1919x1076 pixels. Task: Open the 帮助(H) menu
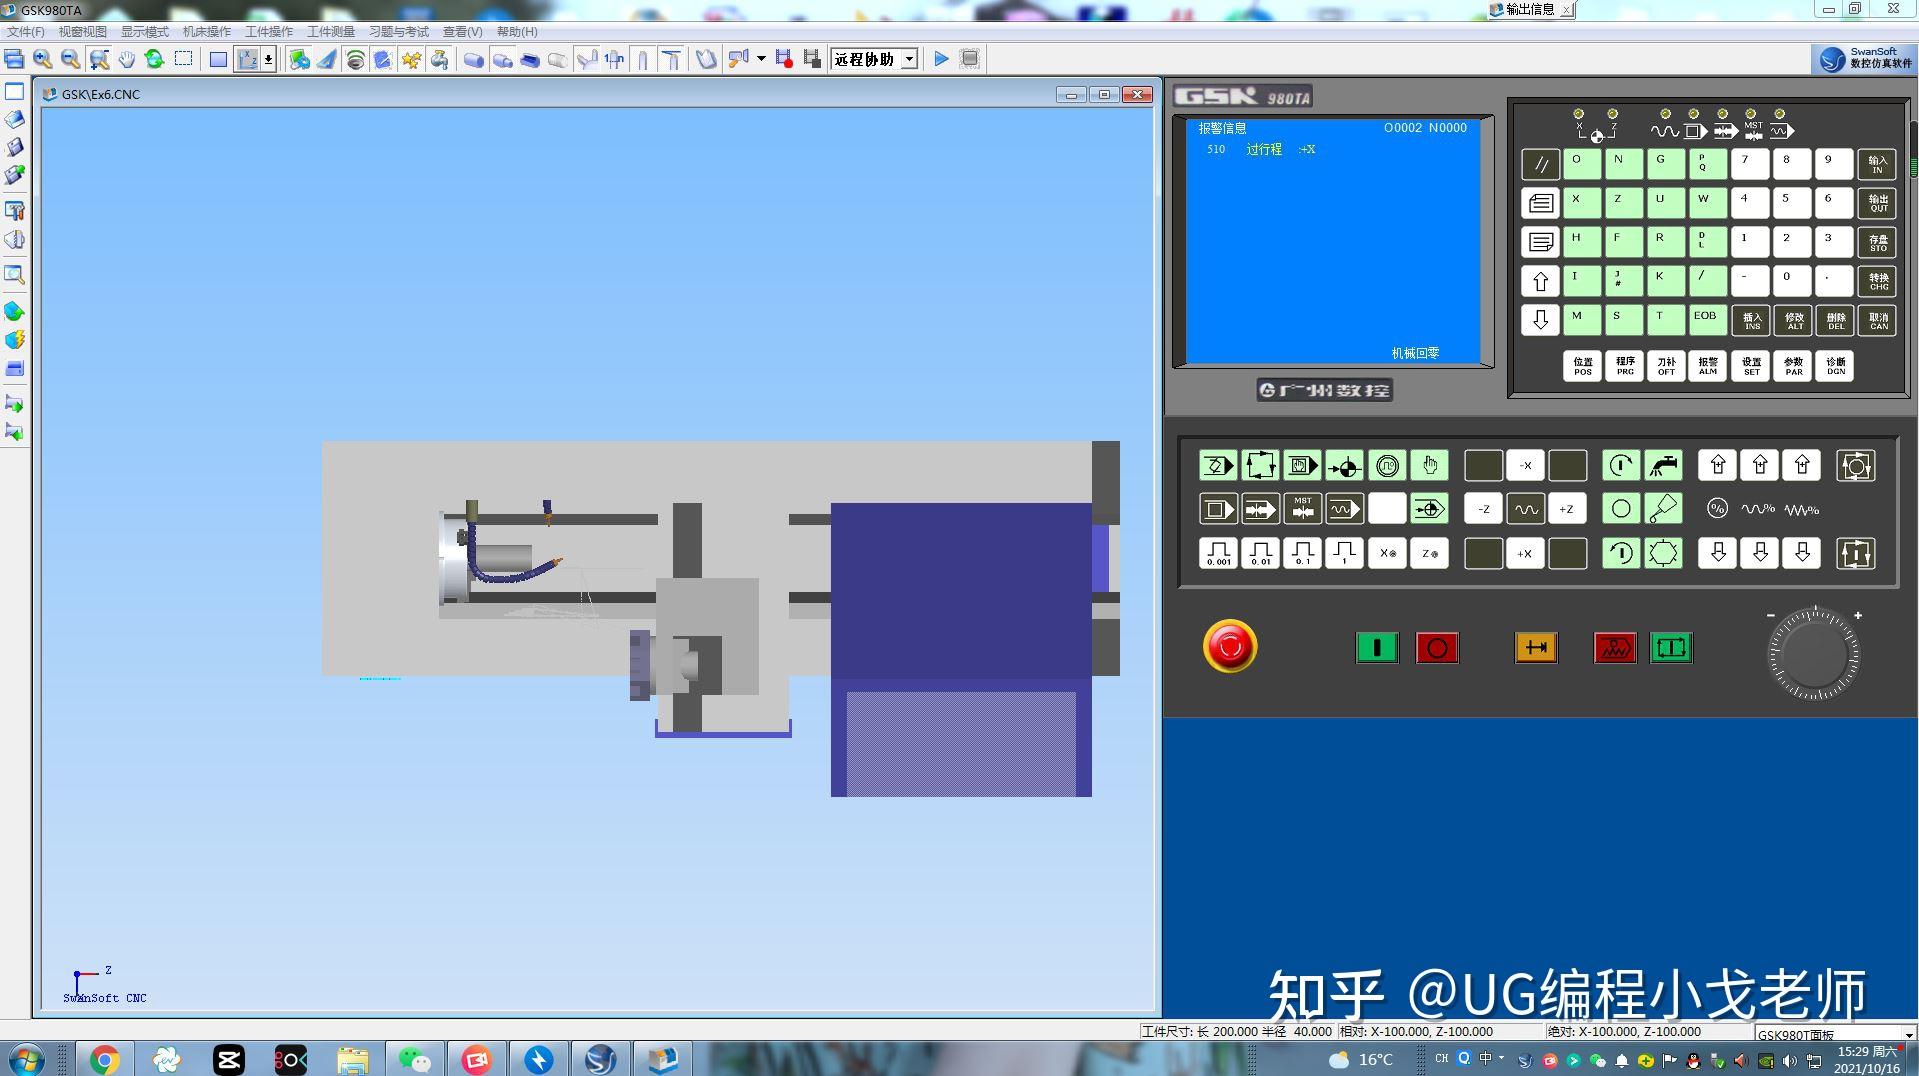click(517, 31)
